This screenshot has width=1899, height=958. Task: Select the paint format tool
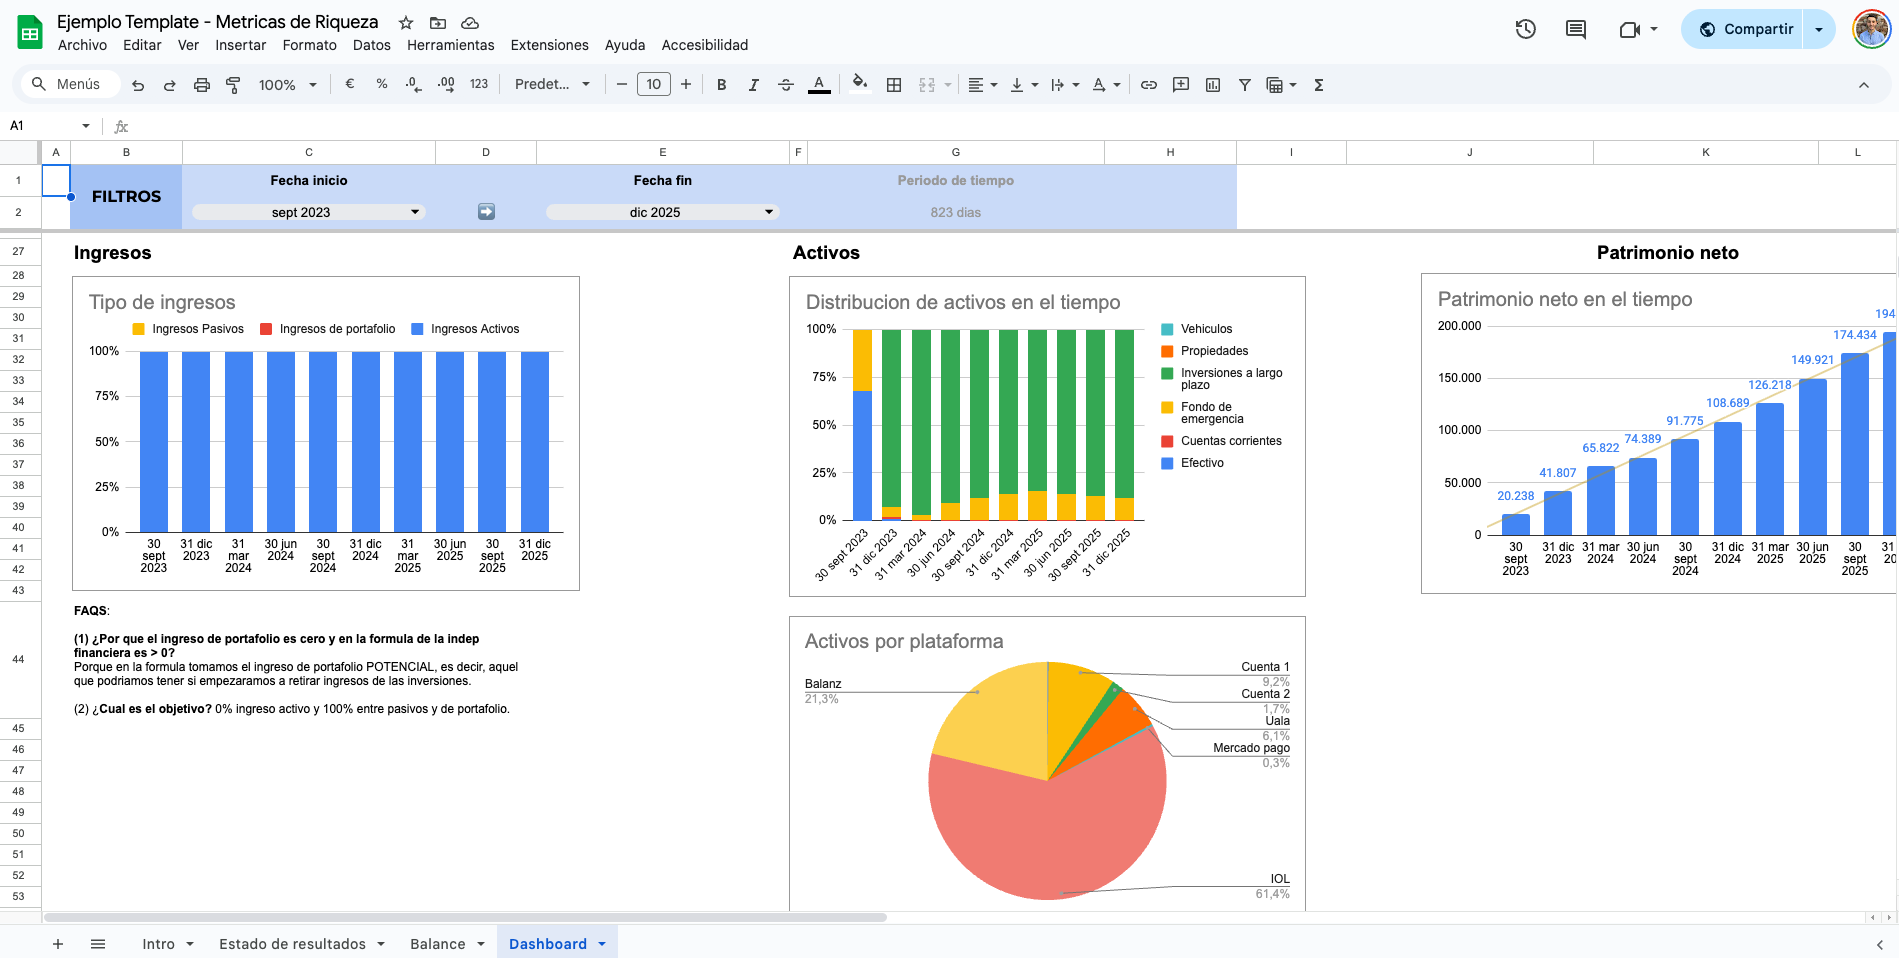tap(233, 85)
